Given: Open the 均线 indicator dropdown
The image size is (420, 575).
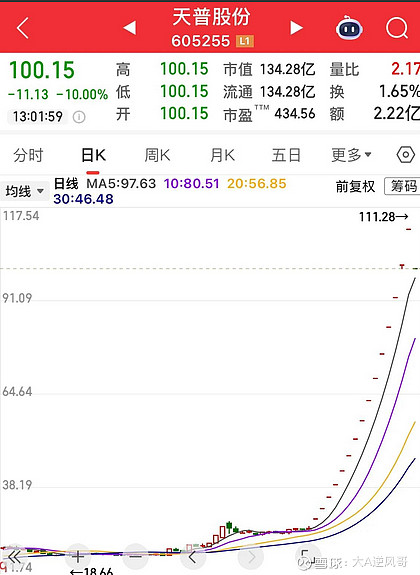Looking at the screenshot, I should tap(25, 191).
